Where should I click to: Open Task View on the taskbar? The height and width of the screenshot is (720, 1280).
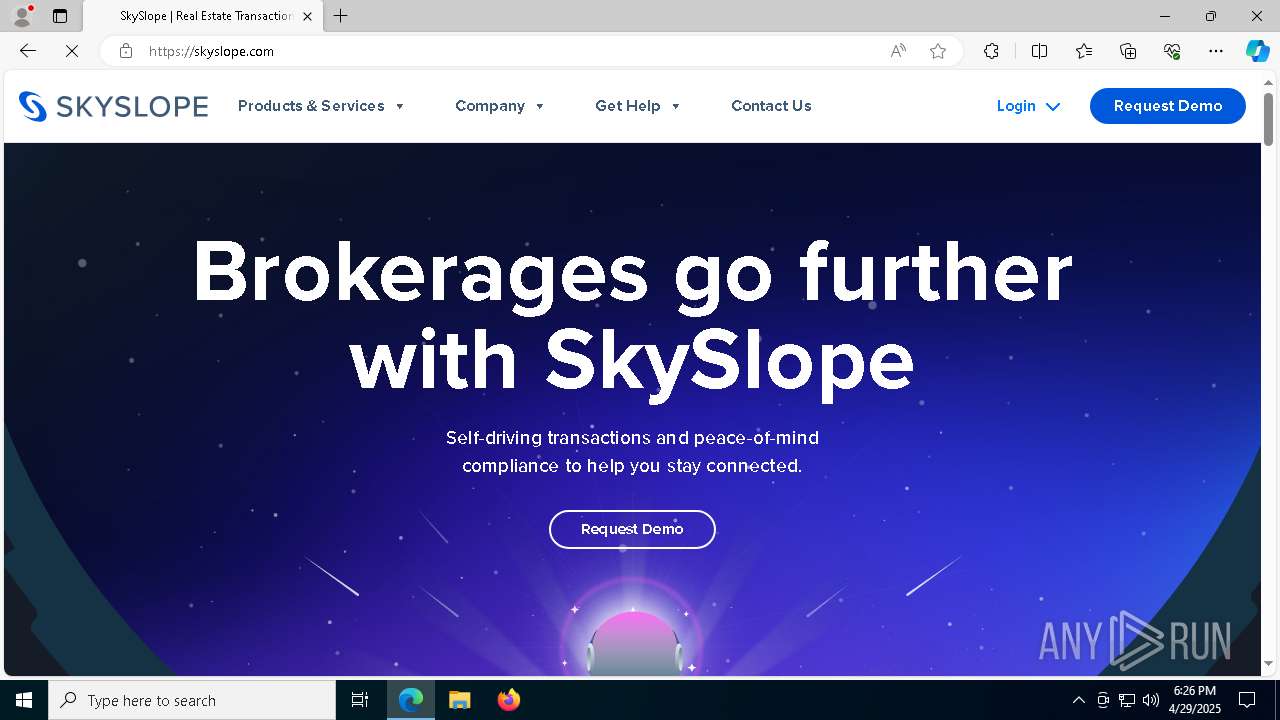pyautogui.click(x=360, y=700)
